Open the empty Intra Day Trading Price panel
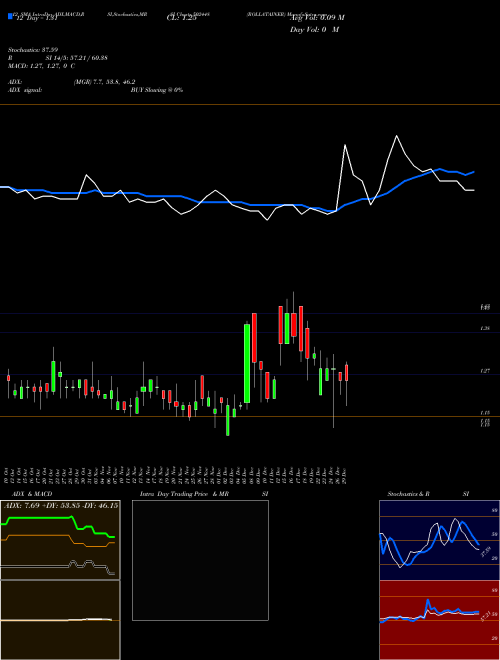Screen dimensions: 500x660 click(x=200, y=560)
